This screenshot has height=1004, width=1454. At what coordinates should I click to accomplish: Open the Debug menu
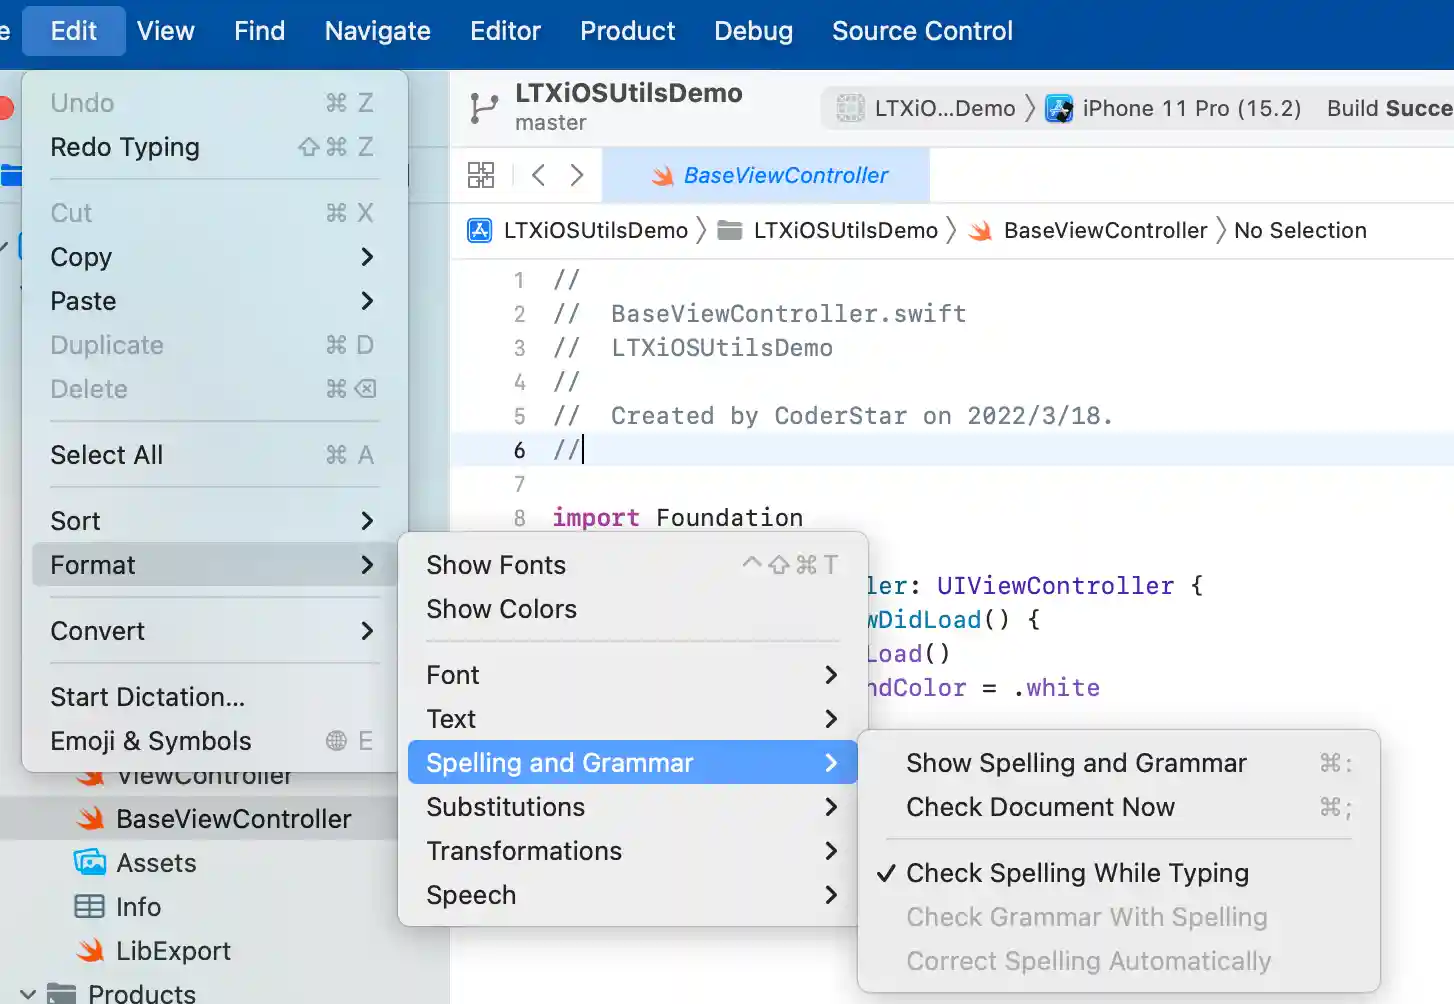(x=753, y=31)
